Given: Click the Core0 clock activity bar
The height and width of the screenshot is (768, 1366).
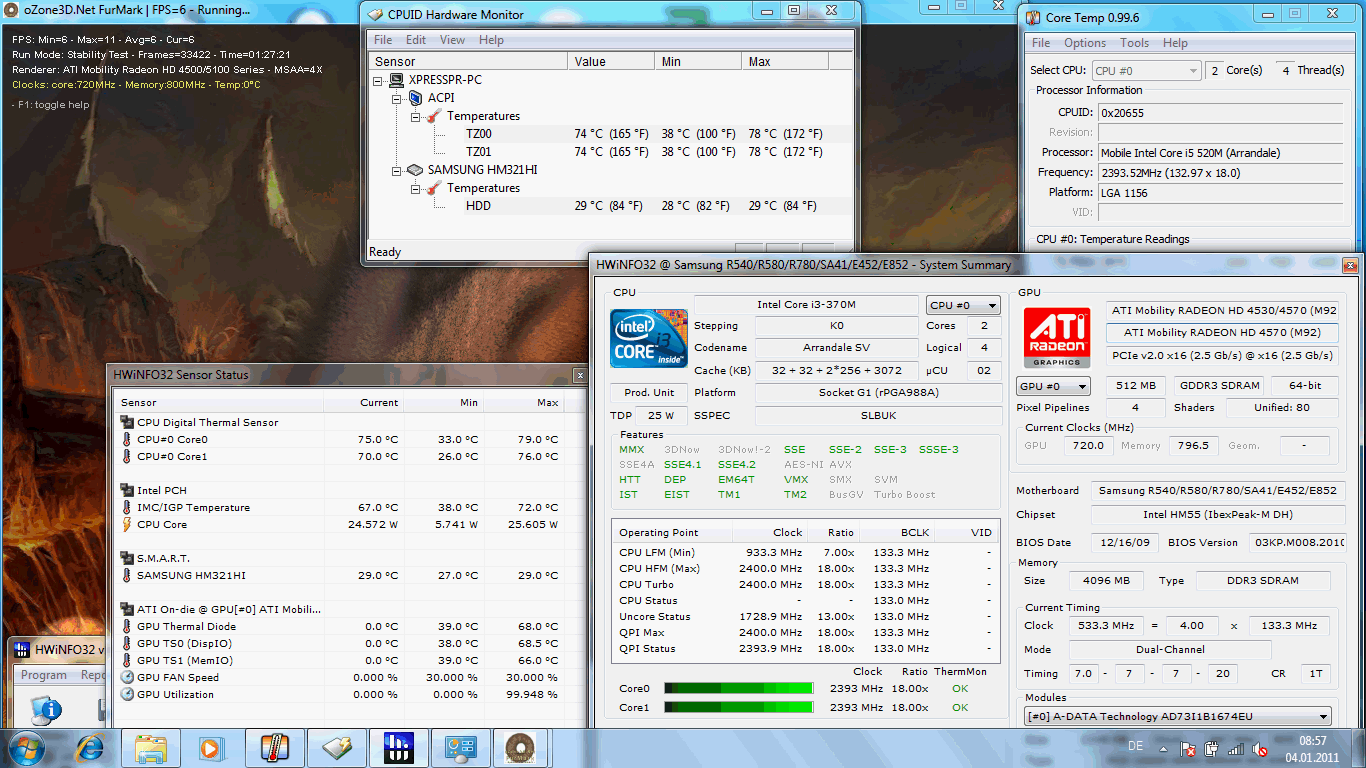Looking at the screenshot, I should pos(739,688).
